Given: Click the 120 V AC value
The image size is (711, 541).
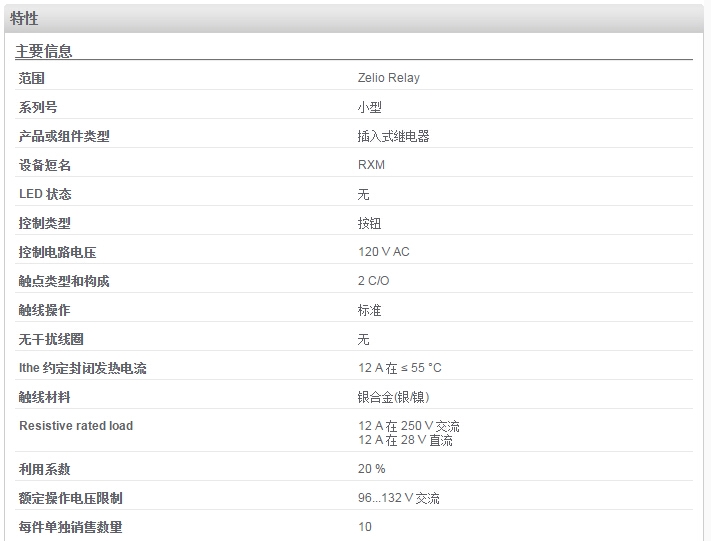Looking at the screenshot, I should pyautogui.click(x=384, y=252).
